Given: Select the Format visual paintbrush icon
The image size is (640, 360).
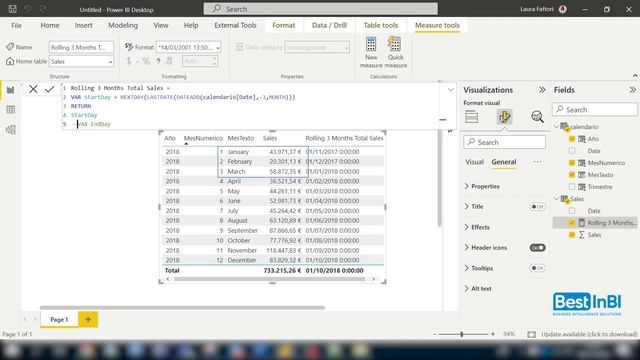Looking at the screenshot, I should (x=504, y=117).
